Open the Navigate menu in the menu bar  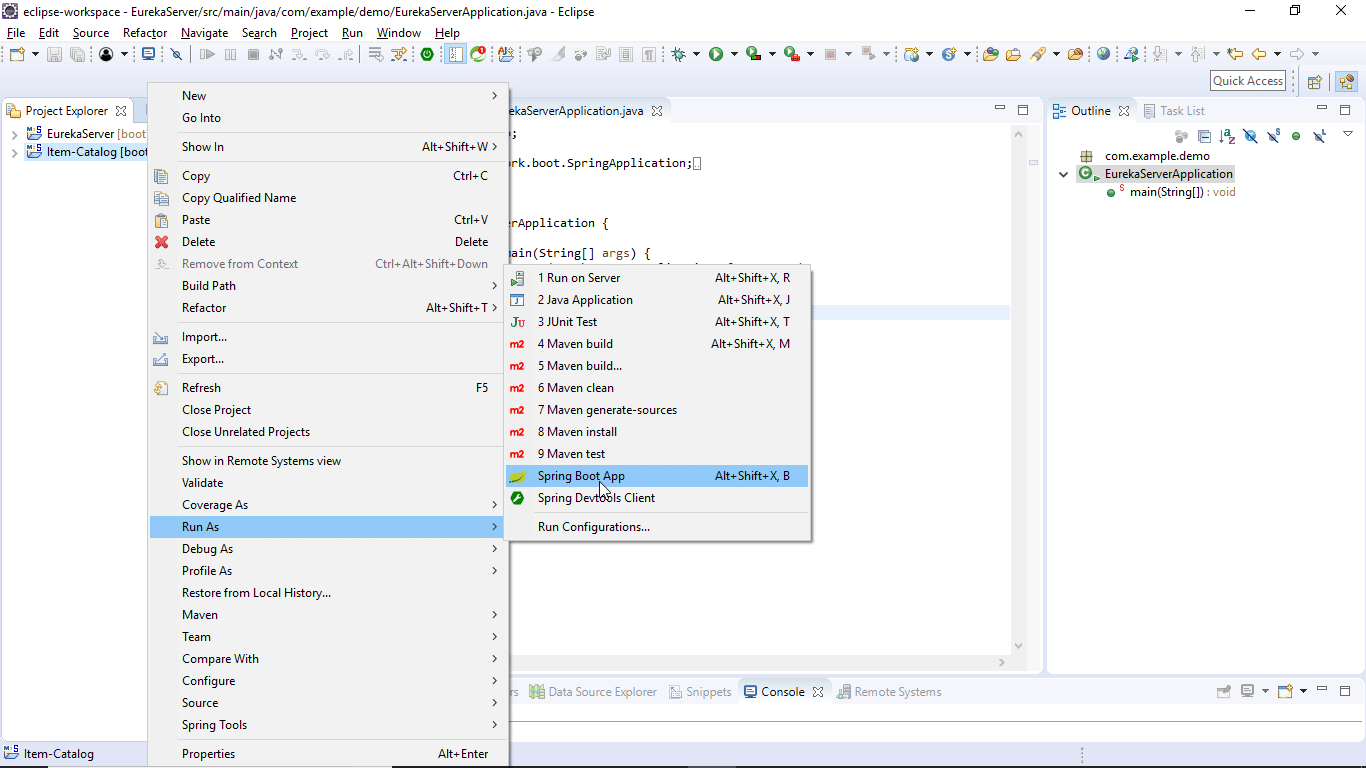[204, 33]
